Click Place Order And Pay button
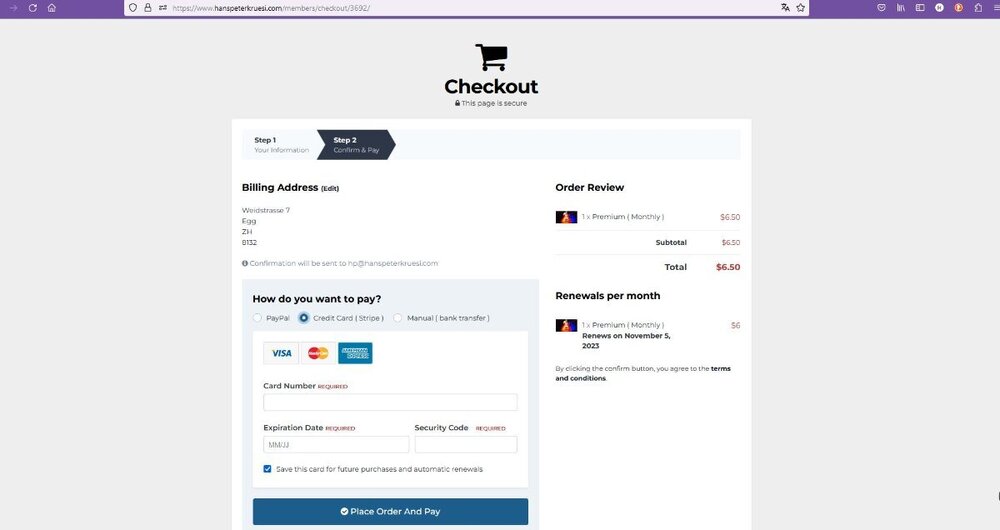1000x530 pixels. coord(390,512)
